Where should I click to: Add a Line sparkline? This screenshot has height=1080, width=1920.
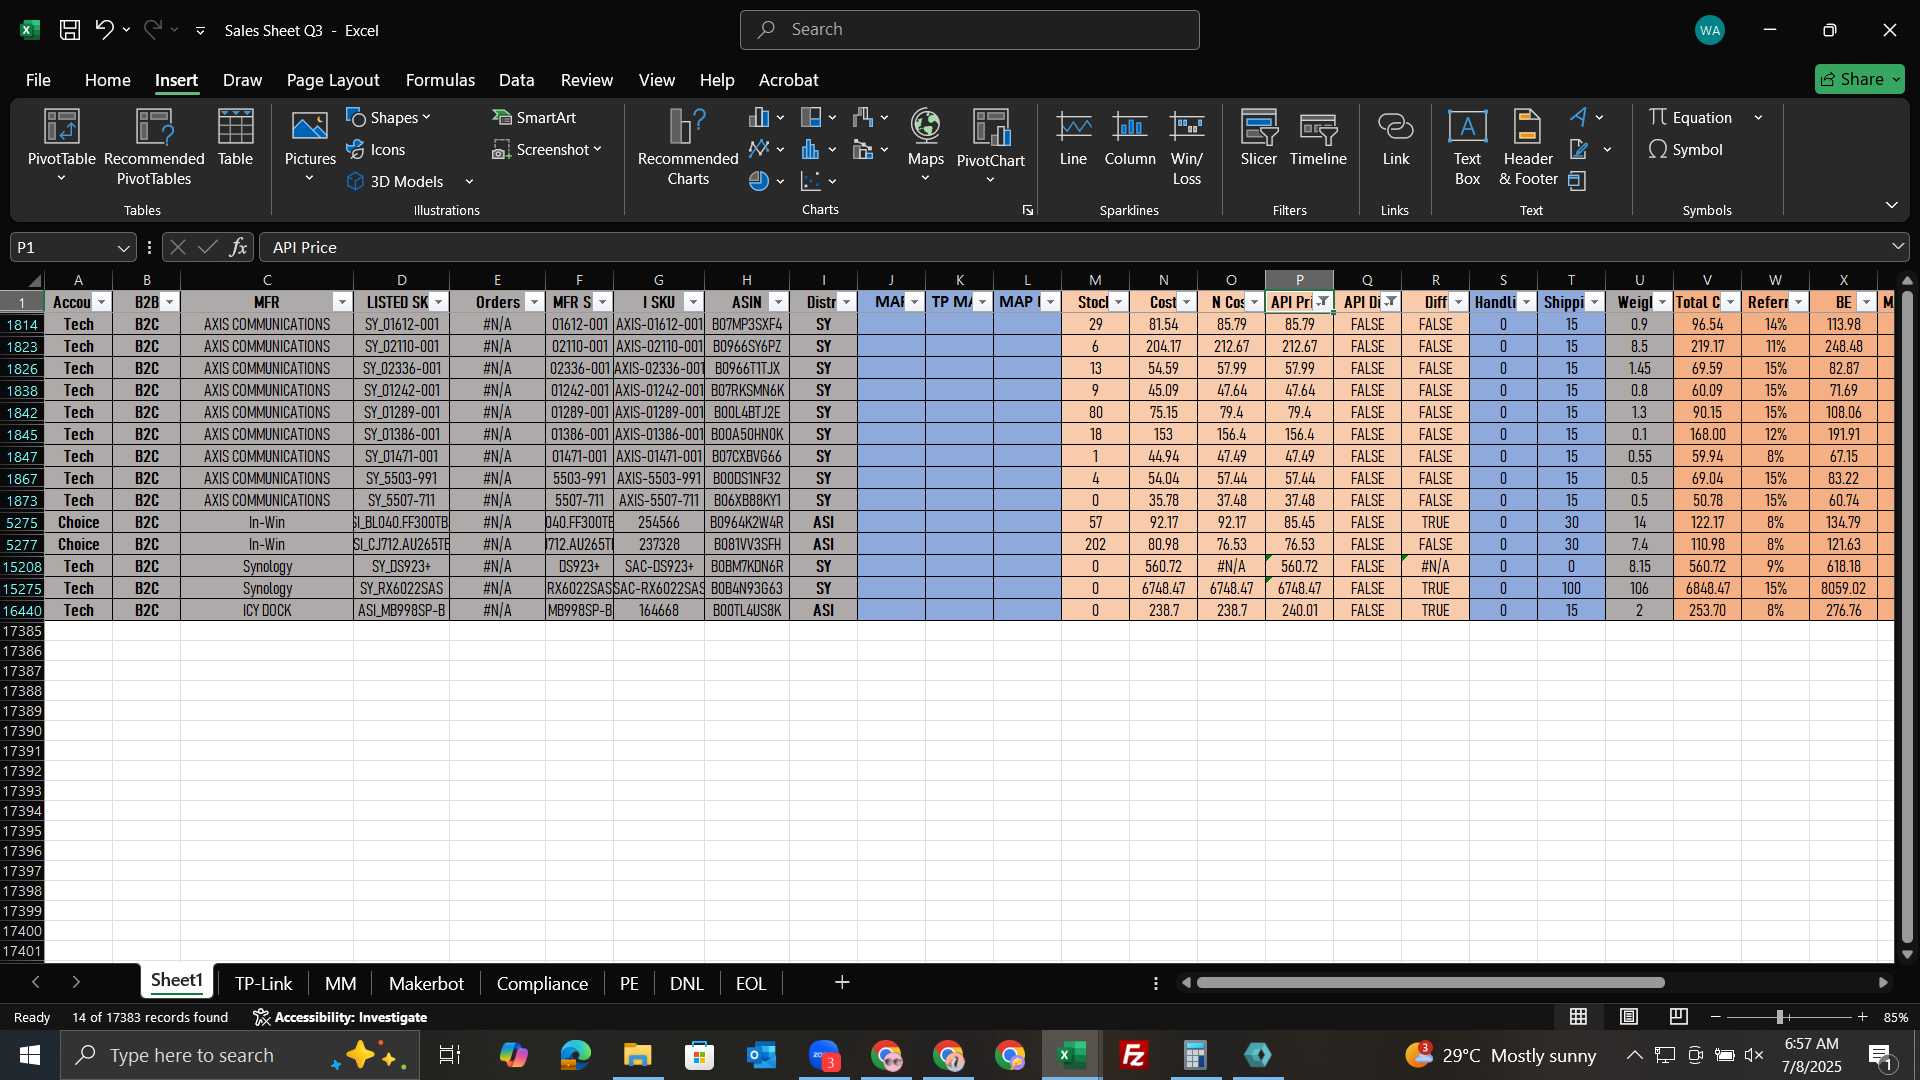1073,138
